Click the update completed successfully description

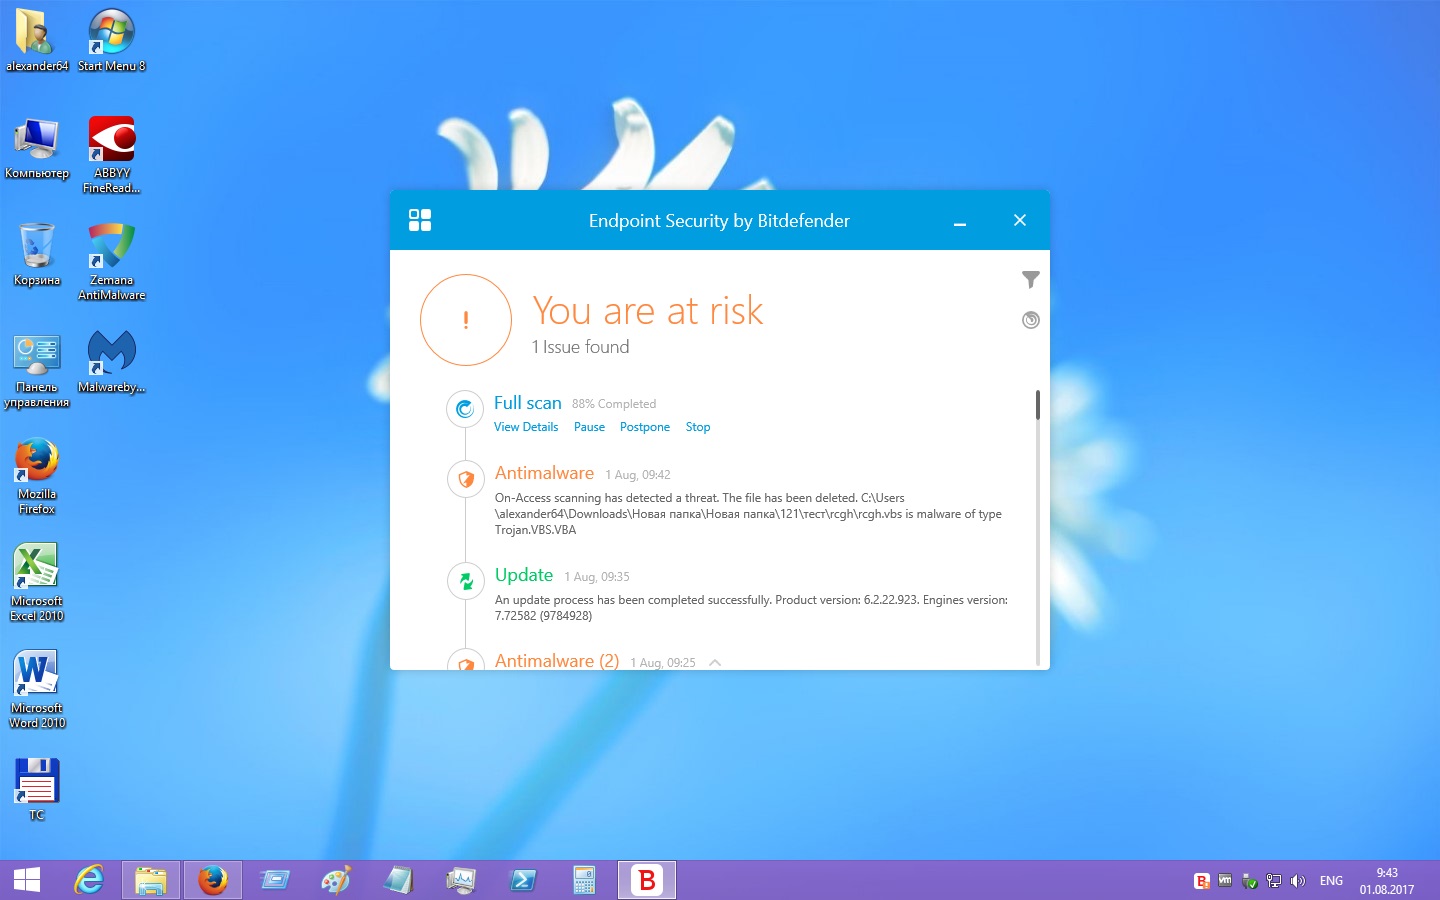coord(751,608)
